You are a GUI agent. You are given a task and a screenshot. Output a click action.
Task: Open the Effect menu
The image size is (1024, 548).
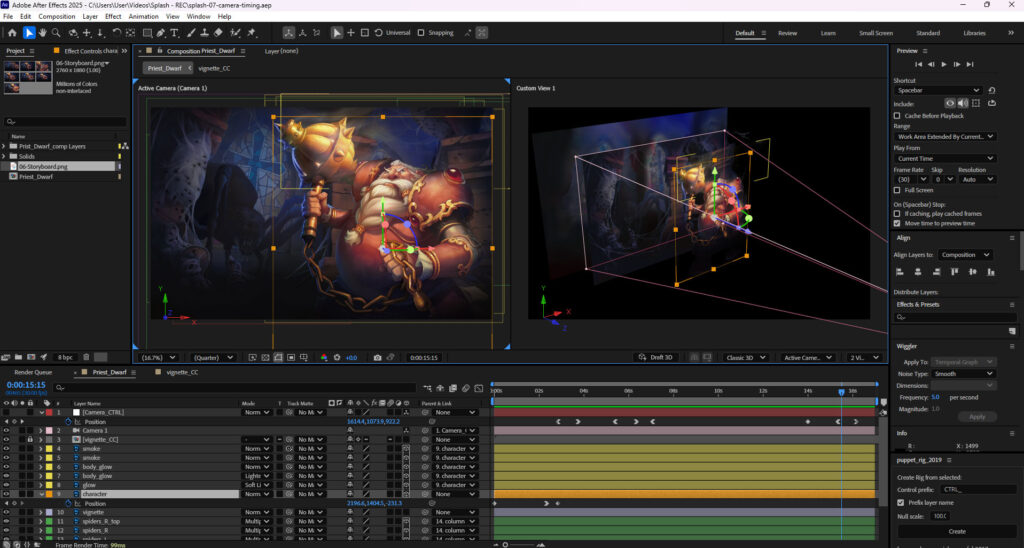coord(113,16)
